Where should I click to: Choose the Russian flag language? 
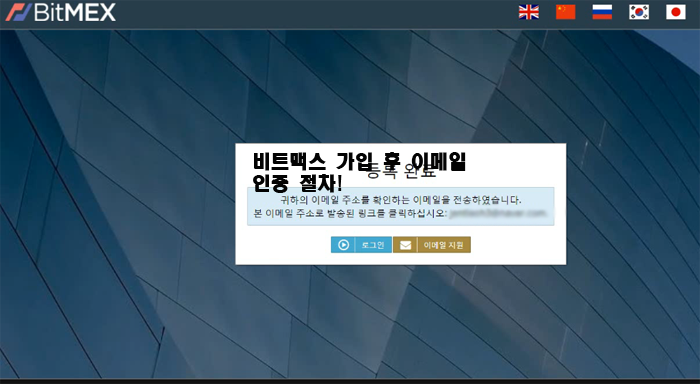click(602, 12)
